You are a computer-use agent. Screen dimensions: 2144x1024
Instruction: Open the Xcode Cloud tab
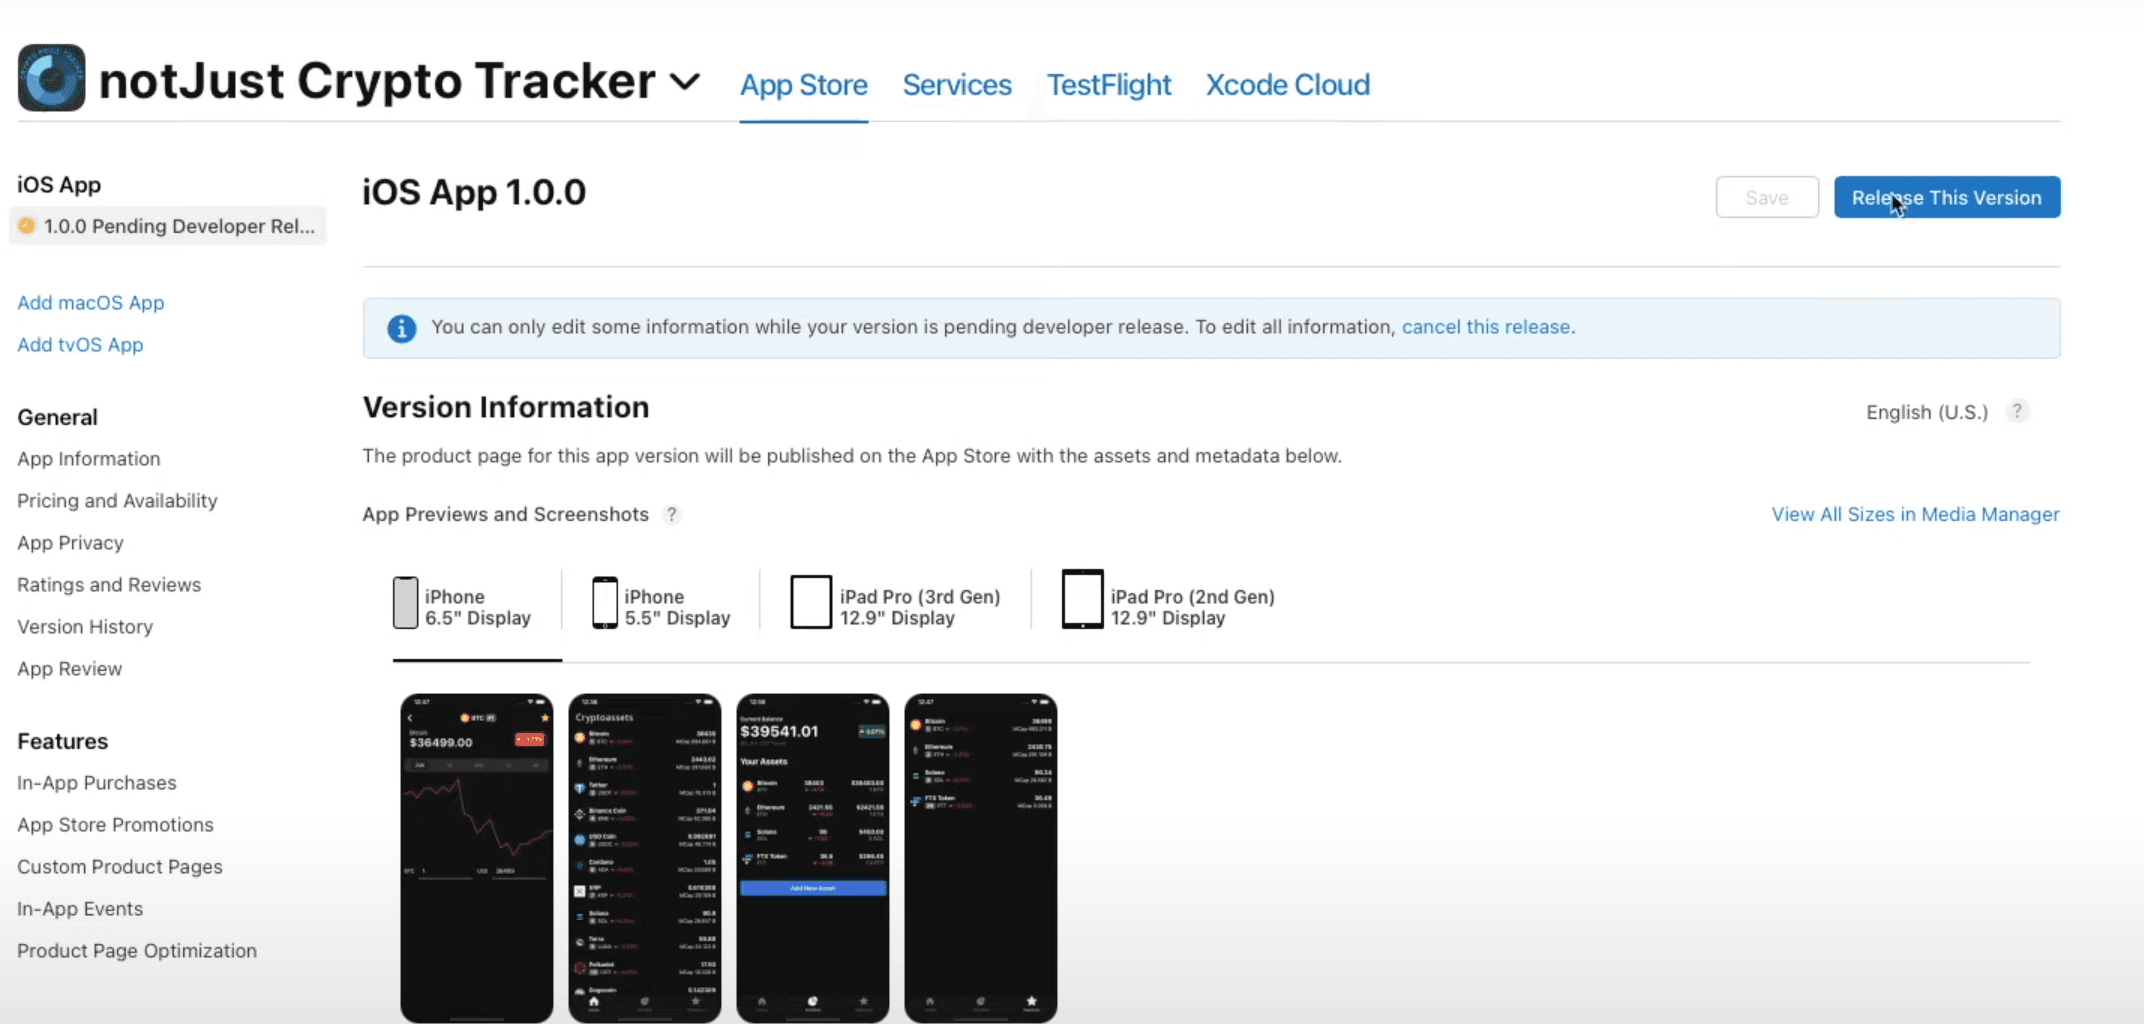coord(1287,85)
